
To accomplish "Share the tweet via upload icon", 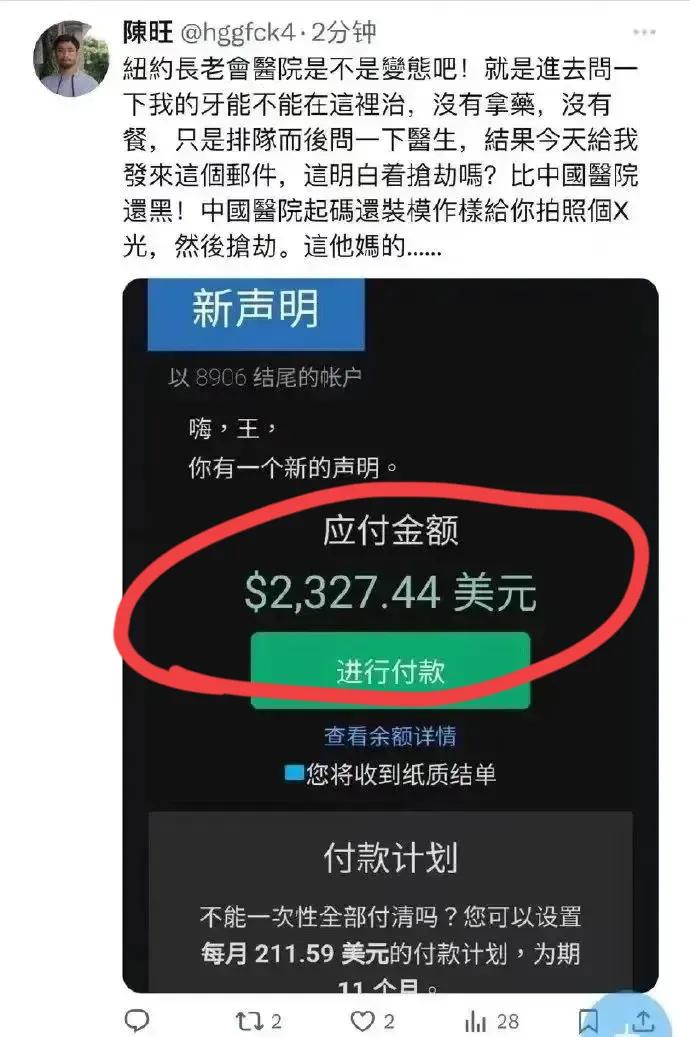I will pyautogui.click(x=642, y=1020).
